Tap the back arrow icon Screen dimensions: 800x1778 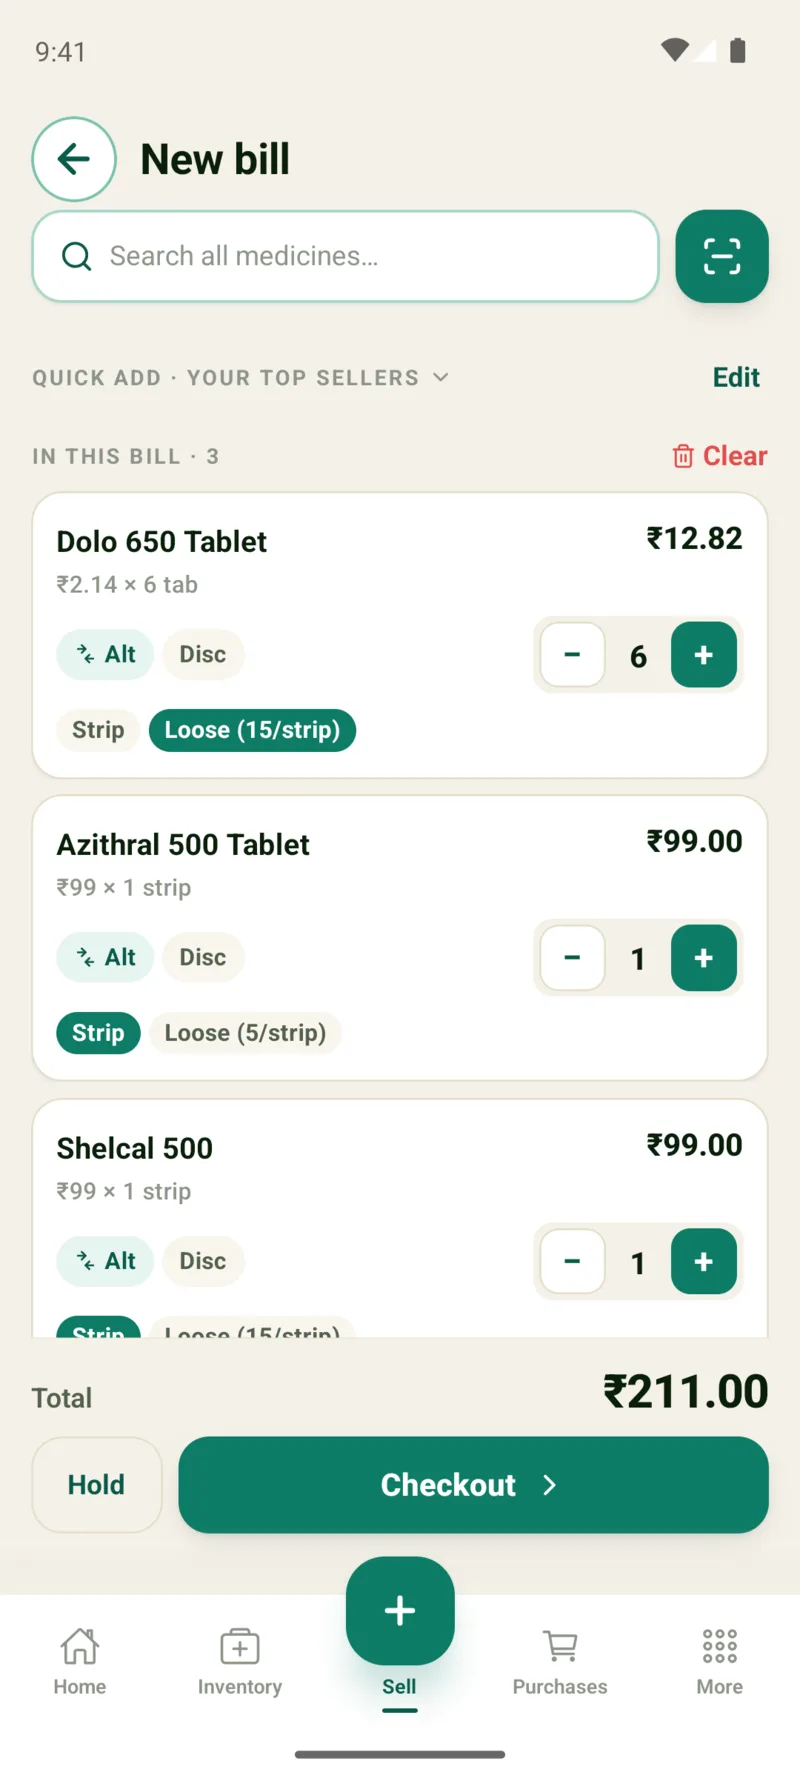point(74,159)
